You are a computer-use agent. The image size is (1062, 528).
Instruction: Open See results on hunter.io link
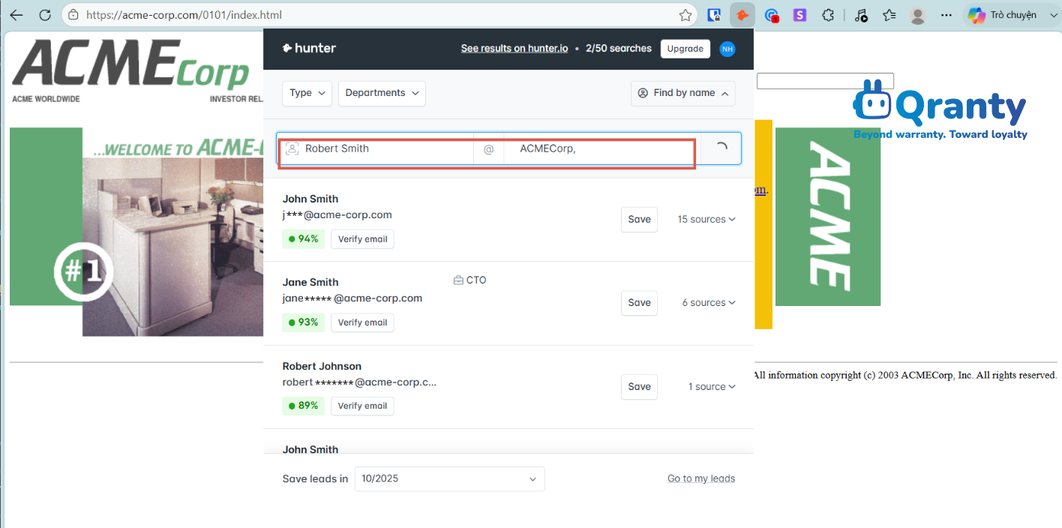pyautogui.click(x=514, y=49)
